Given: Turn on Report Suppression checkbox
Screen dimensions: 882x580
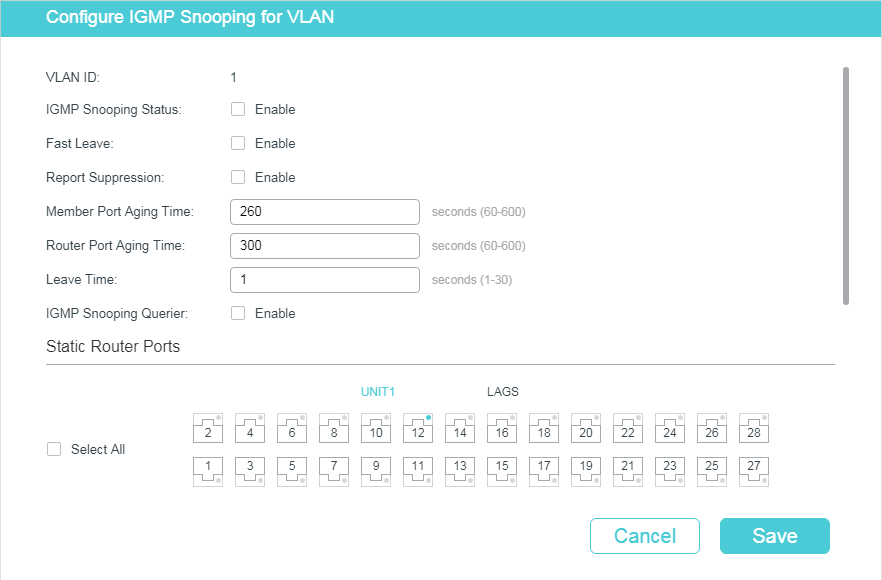Looking at the screenshot, I should (x=238, y=177).
